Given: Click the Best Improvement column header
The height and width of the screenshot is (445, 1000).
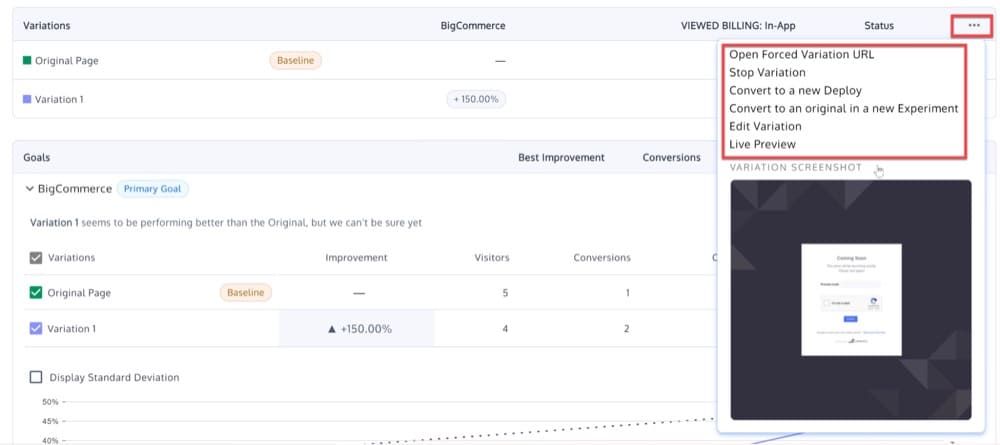Looking at the screenshot, I should pos(561,158).
